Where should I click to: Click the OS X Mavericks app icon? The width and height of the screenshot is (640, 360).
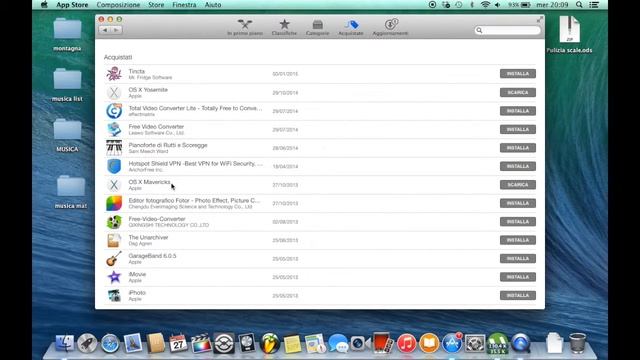click(x=114, y=185)
